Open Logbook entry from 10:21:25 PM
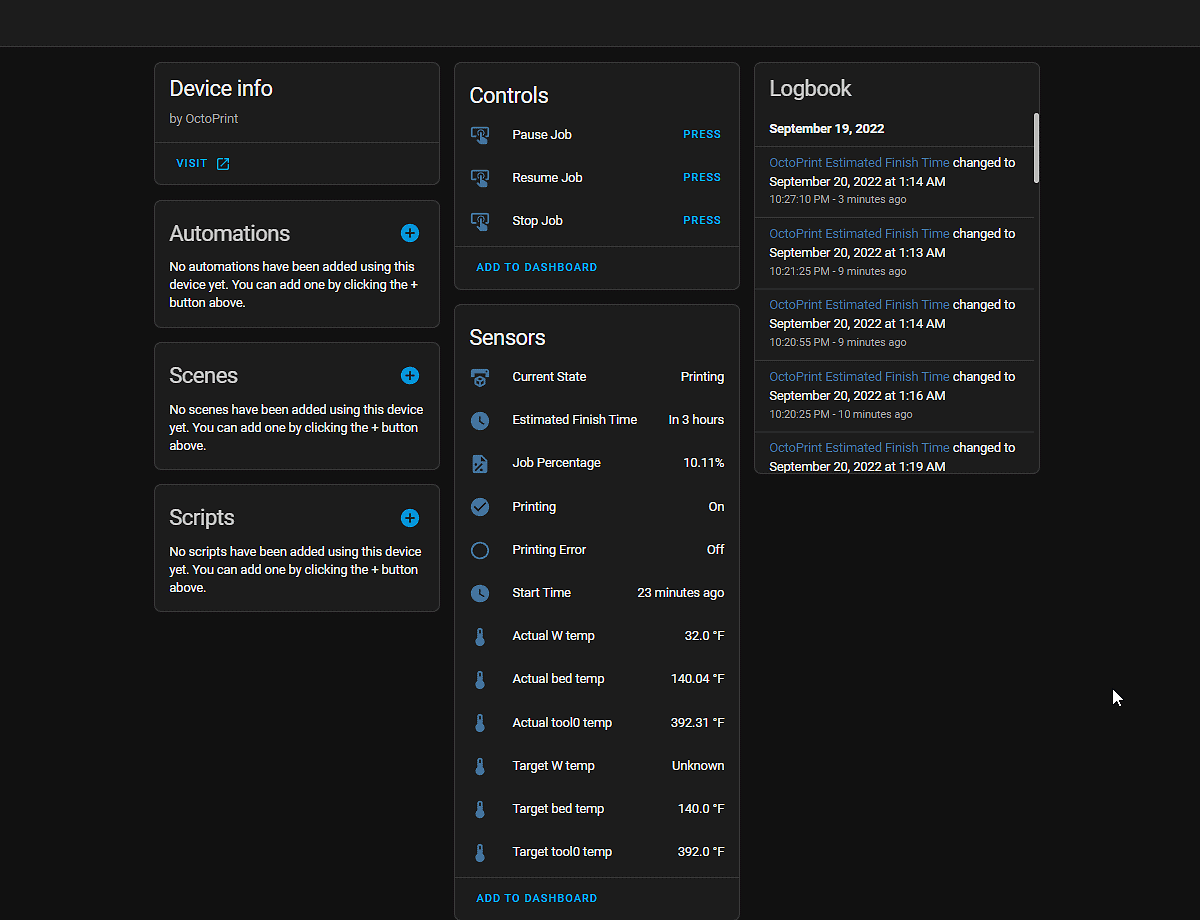 pyautogui.click(x=894, y=252)
